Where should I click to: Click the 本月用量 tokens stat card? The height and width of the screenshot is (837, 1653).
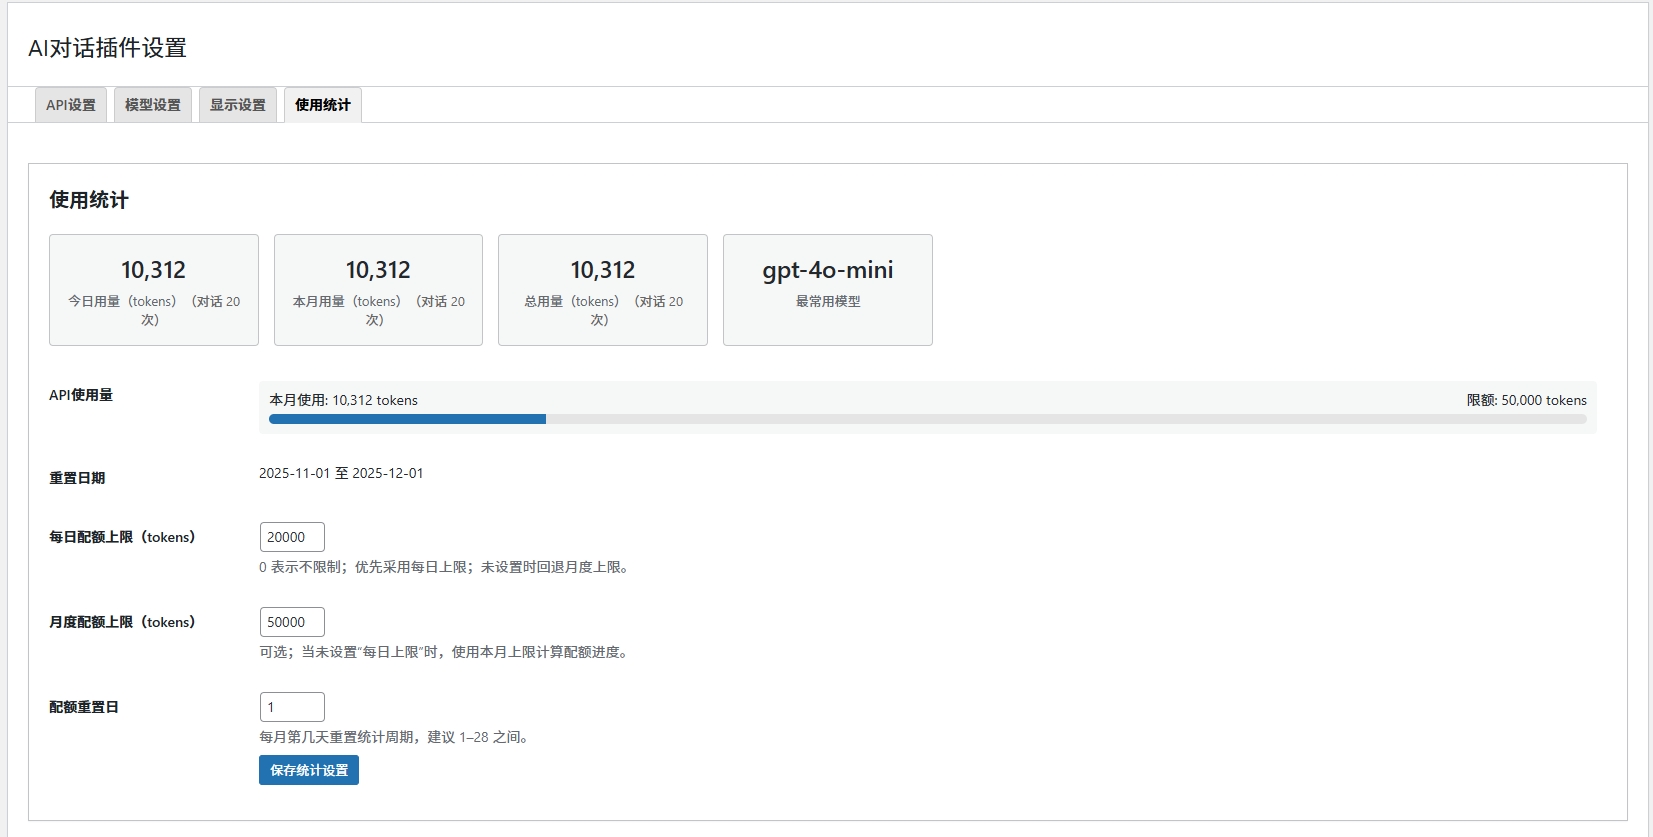(378, 290)
